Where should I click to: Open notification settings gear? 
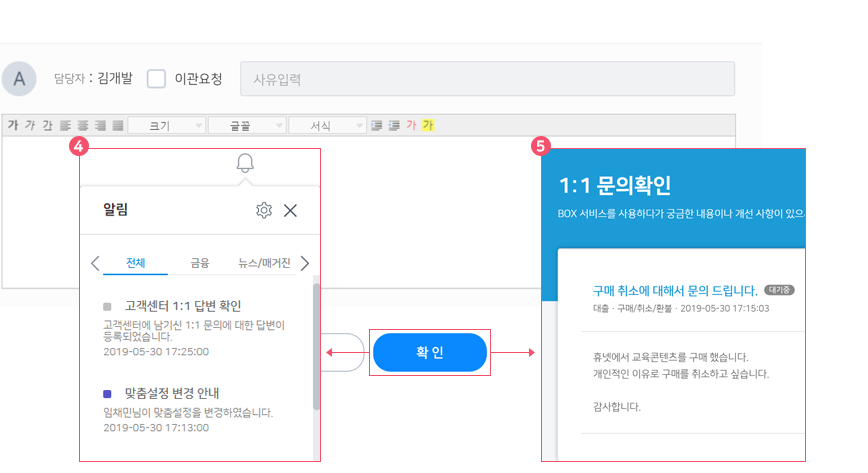264,210
